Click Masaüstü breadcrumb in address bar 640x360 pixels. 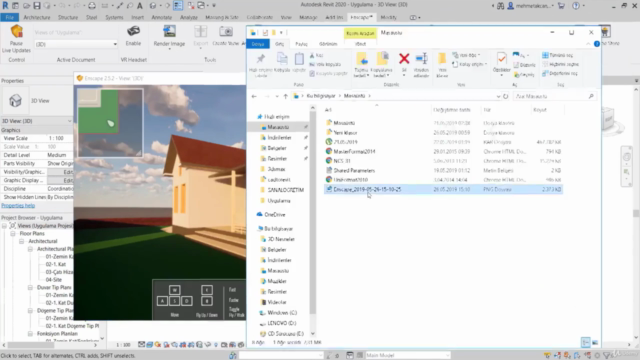[x=354, y=96]
